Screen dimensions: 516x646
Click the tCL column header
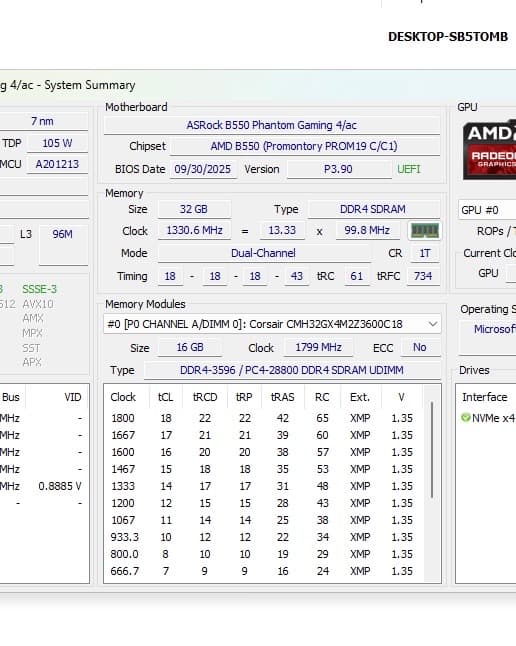[166, 397]
